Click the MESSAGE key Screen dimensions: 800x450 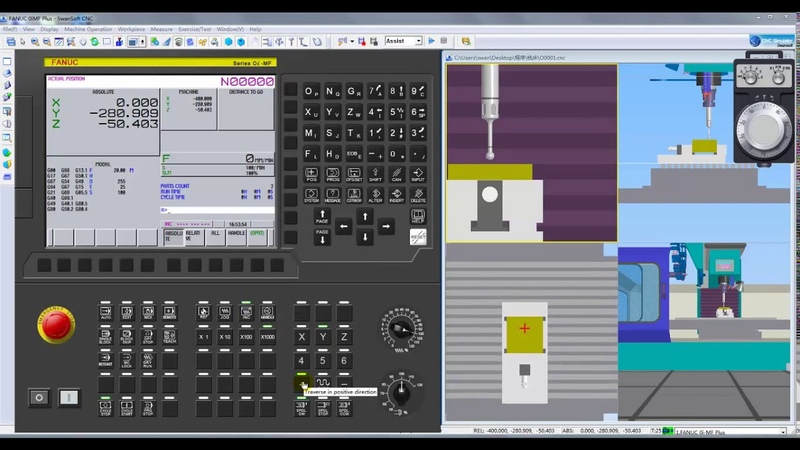333,195
